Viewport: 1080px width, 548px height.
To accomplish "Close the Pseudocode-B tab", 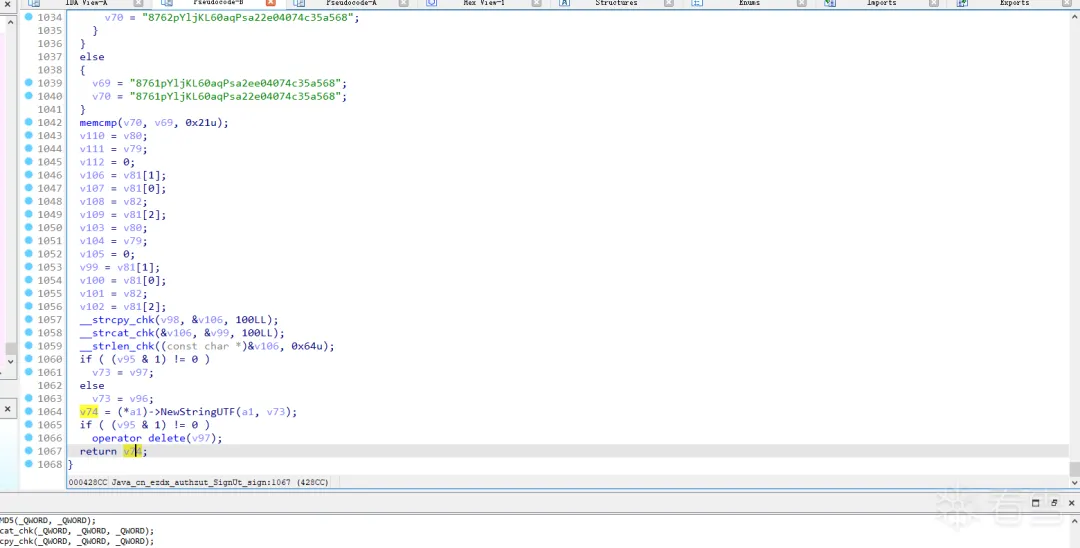I will coord(271,3).
